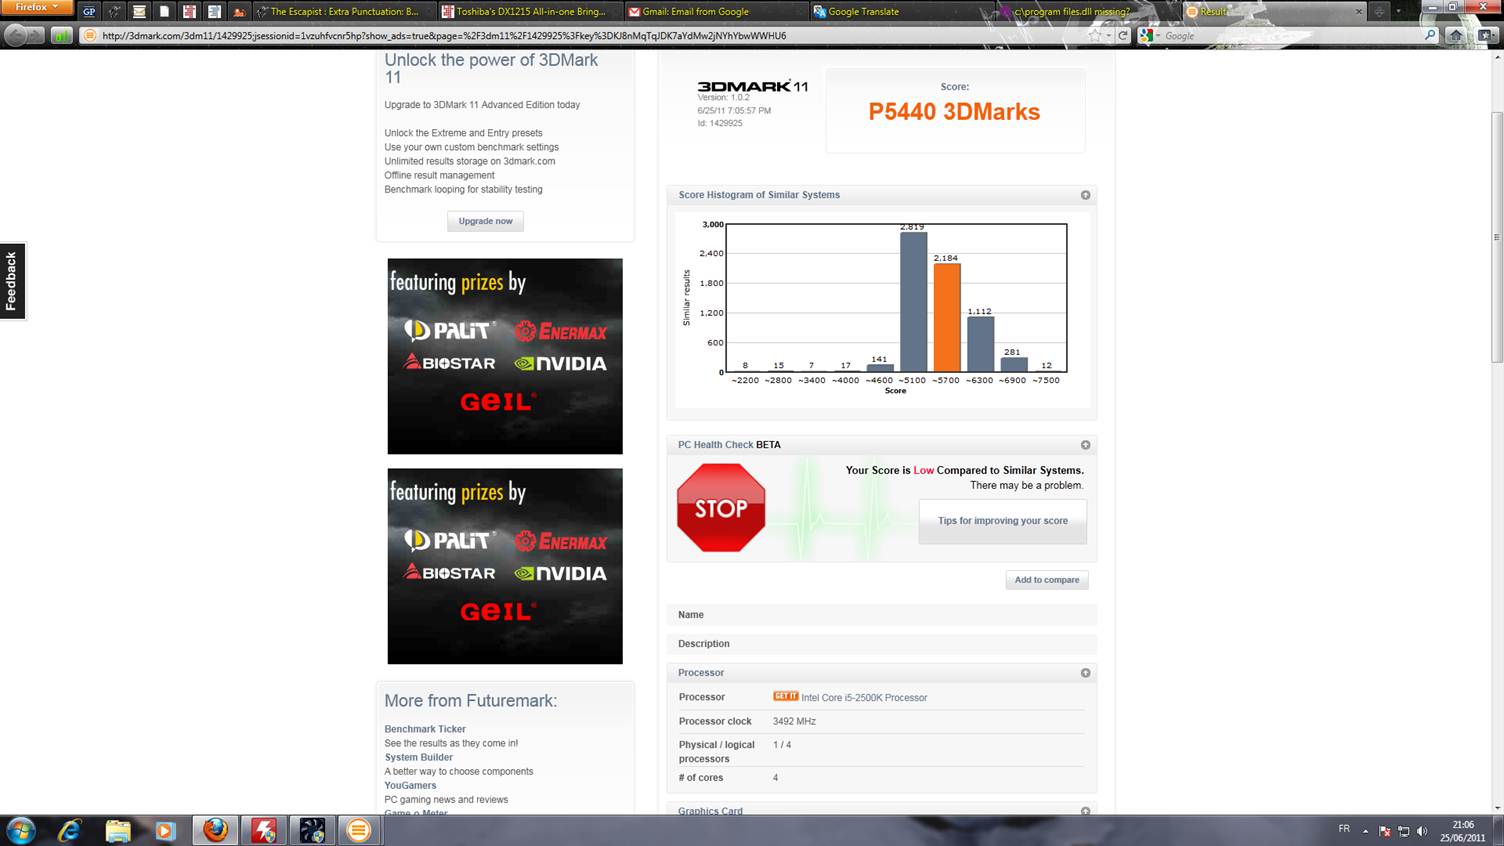The width and height of the screenshot is (1504, 846).
Task: Open the Intel Core i5-2500K Processor link
Action: (x=864, y=698)
